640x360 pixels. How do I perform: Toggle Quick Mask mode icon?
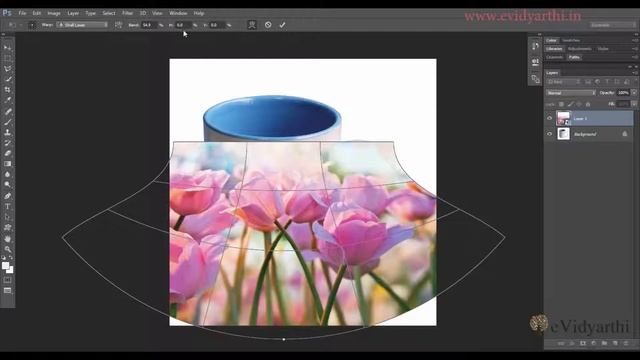[7, 280]
